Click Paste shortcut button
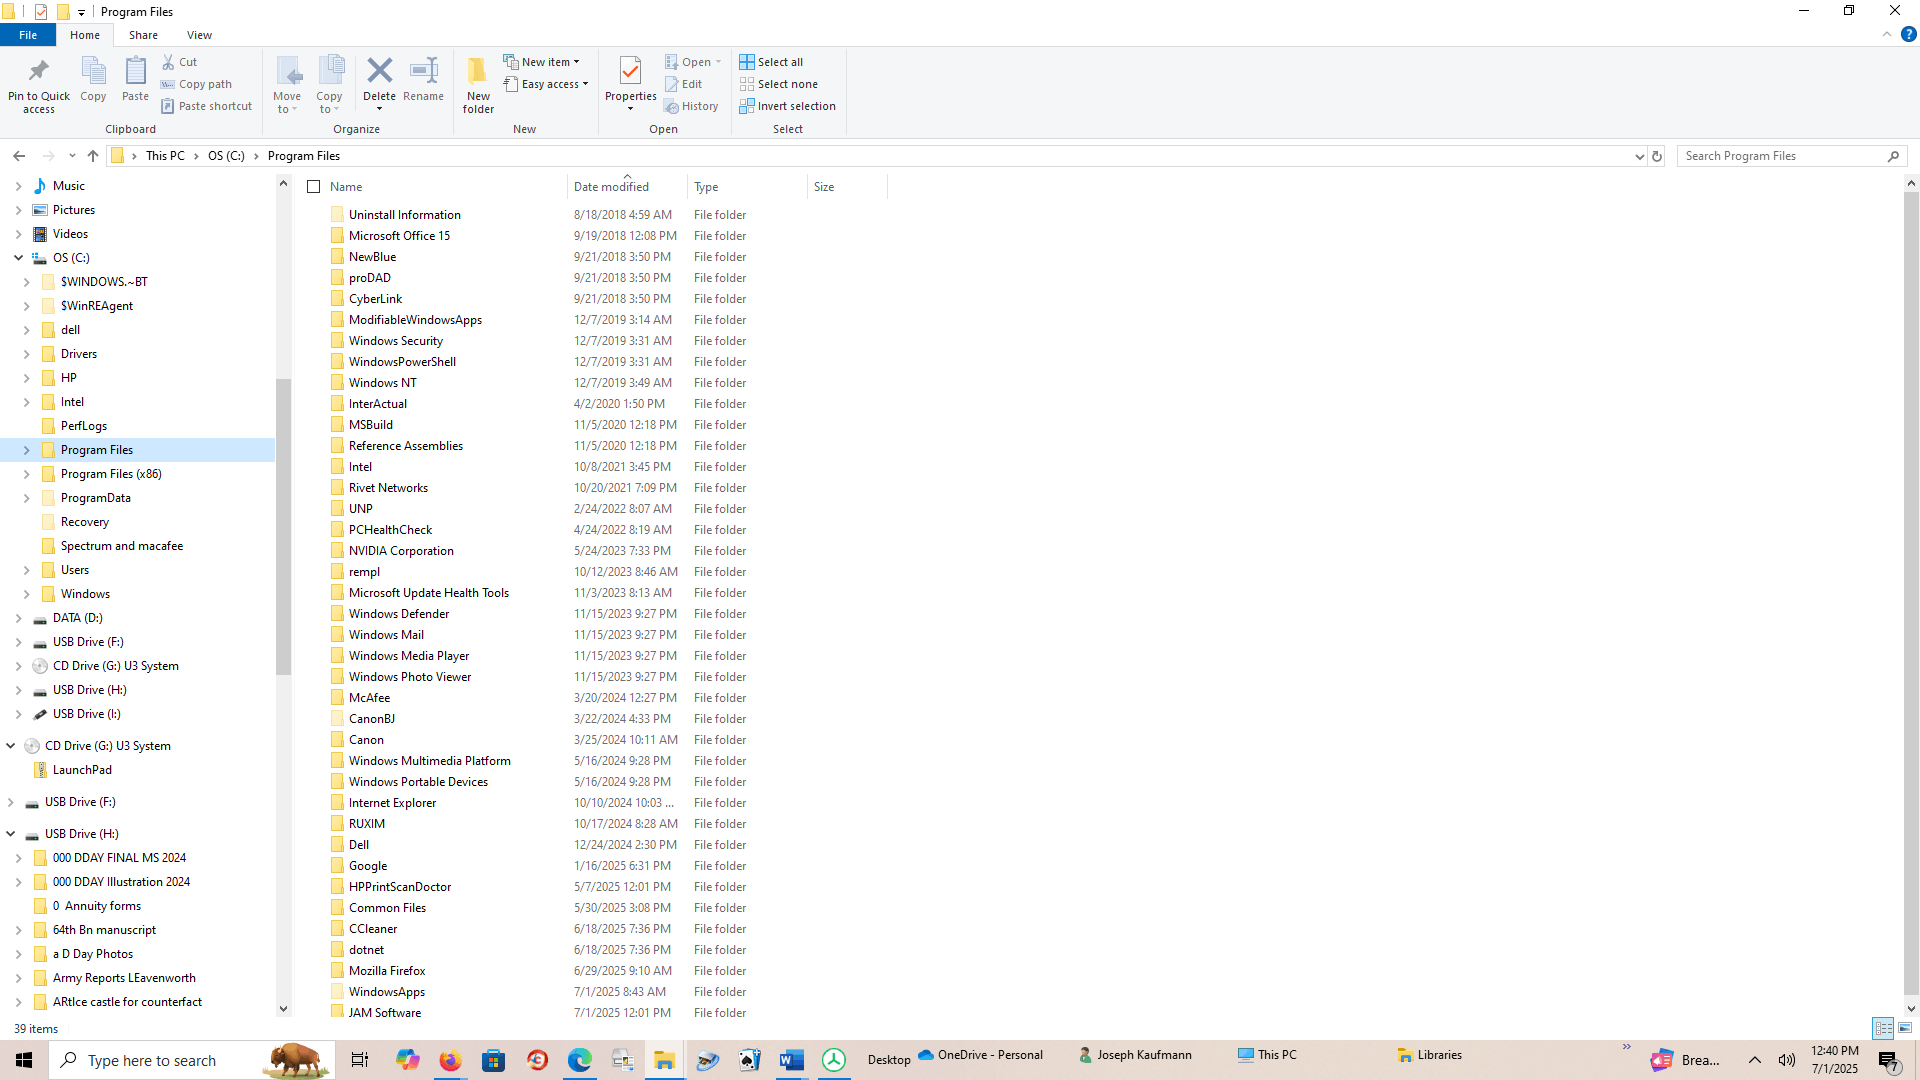1920x1080 pixels. (x=206, y=106)
